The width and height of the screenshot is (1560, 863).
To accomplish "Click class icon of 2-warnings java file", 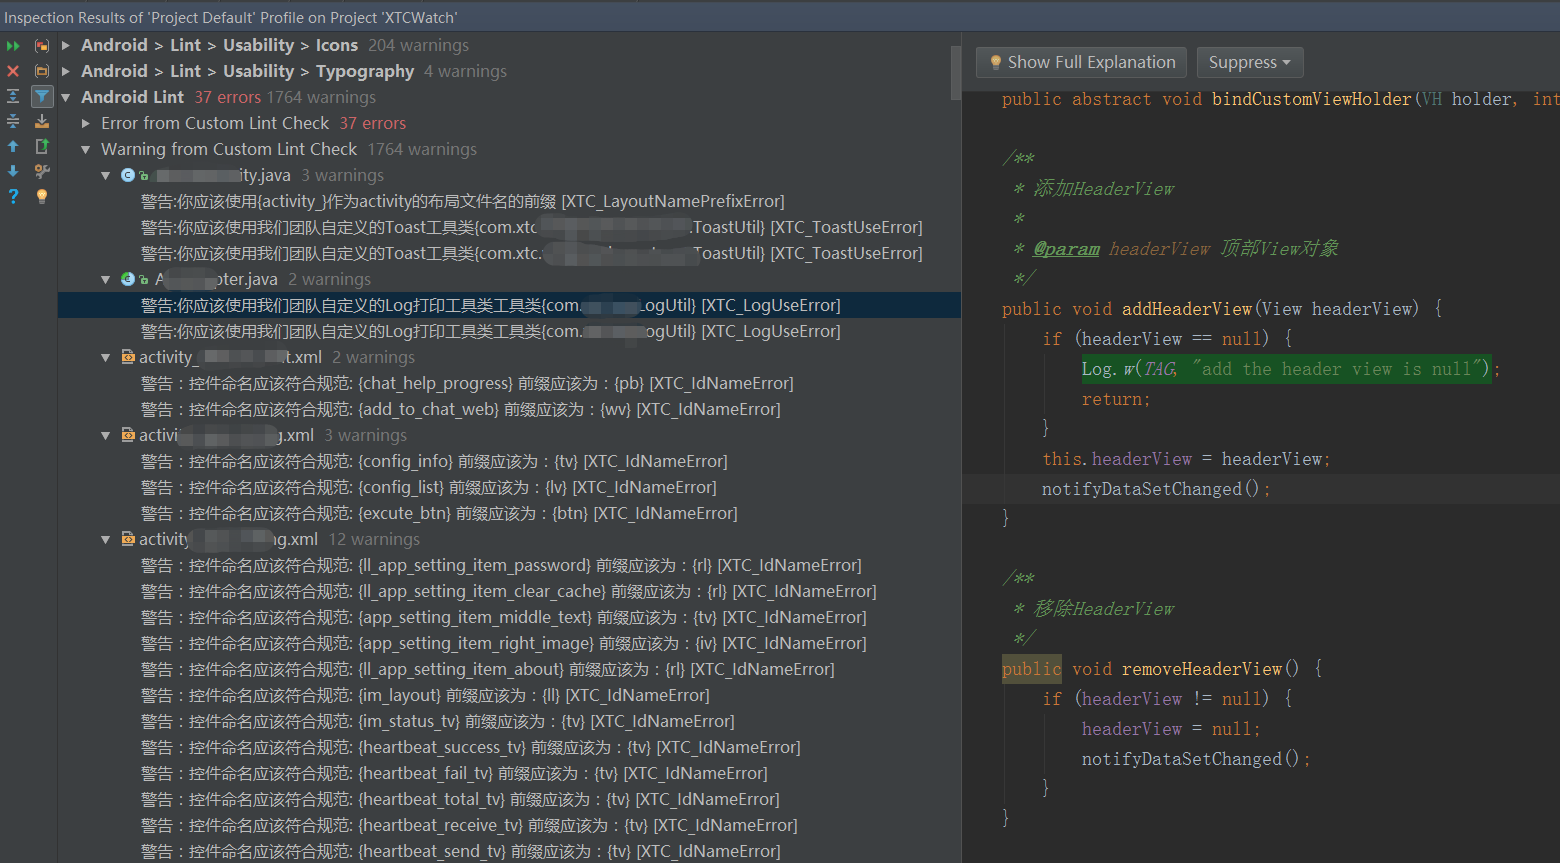I will tap(128, 279).
